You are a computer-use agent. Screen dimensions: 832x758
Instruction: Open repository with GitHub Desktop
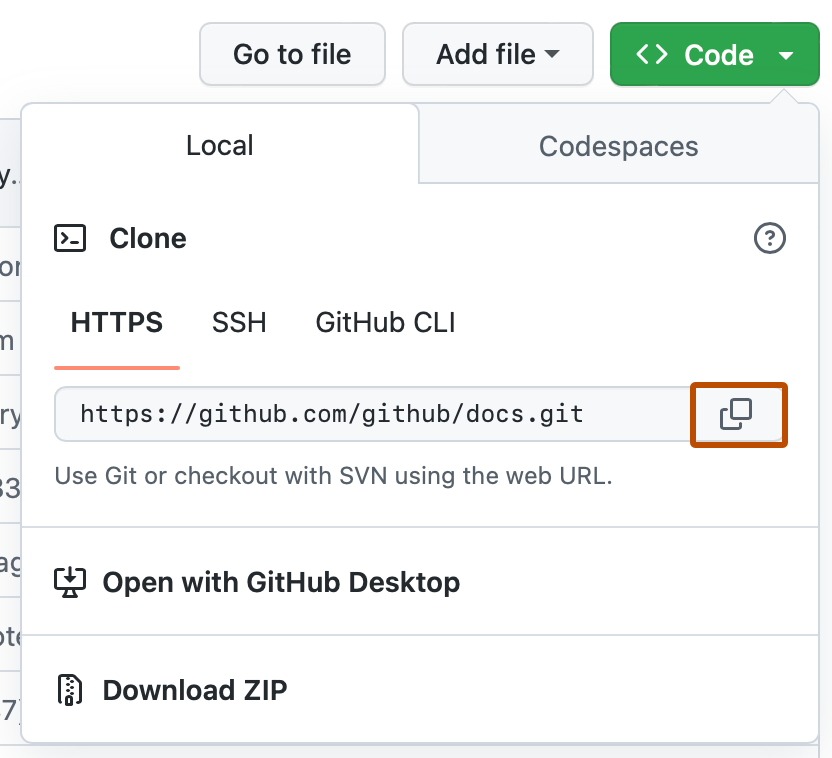[279, 581]
